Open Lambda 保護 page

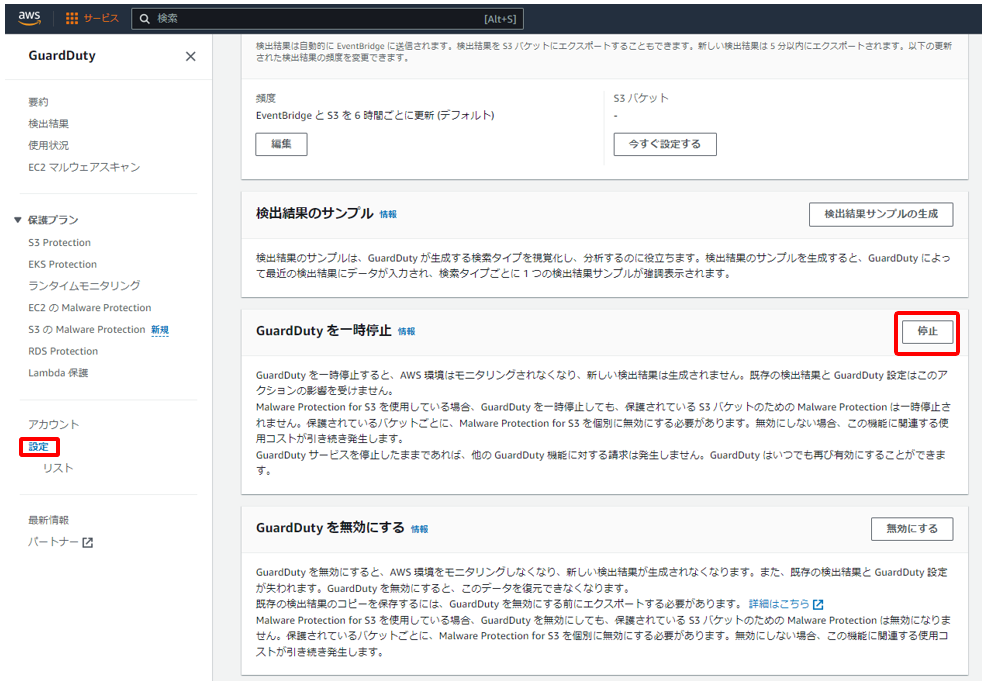58,373
